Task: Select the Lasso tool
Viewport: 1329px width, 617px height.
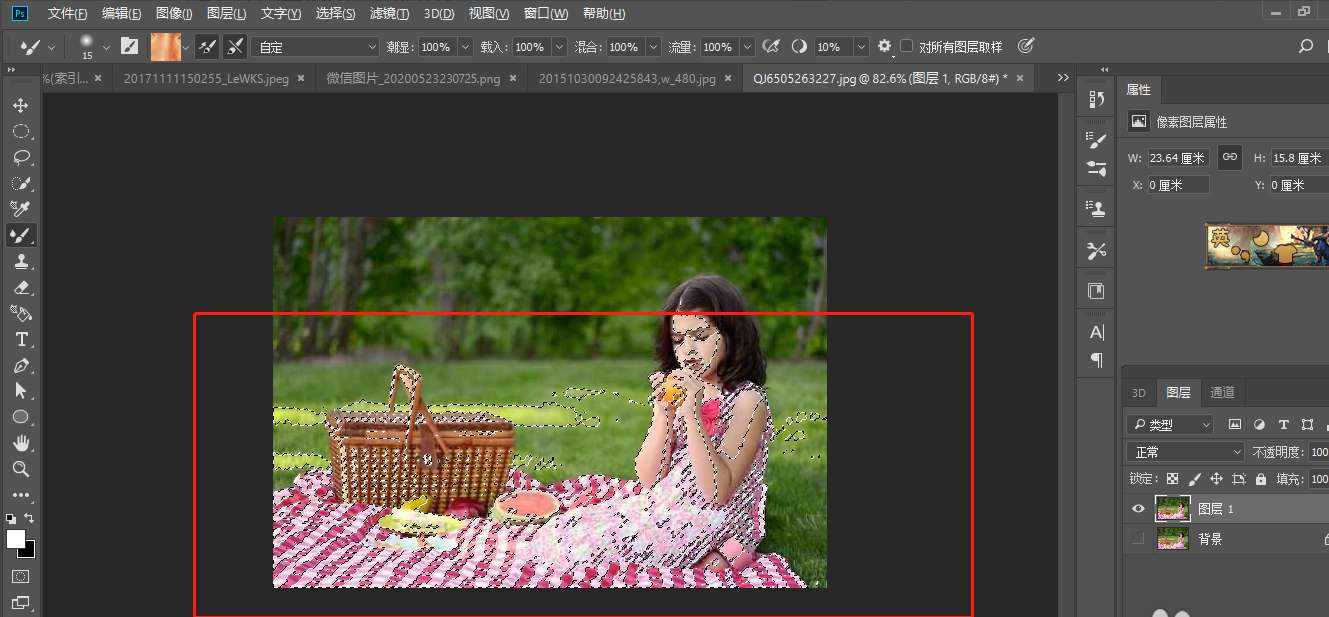Action: pos(20,157)
